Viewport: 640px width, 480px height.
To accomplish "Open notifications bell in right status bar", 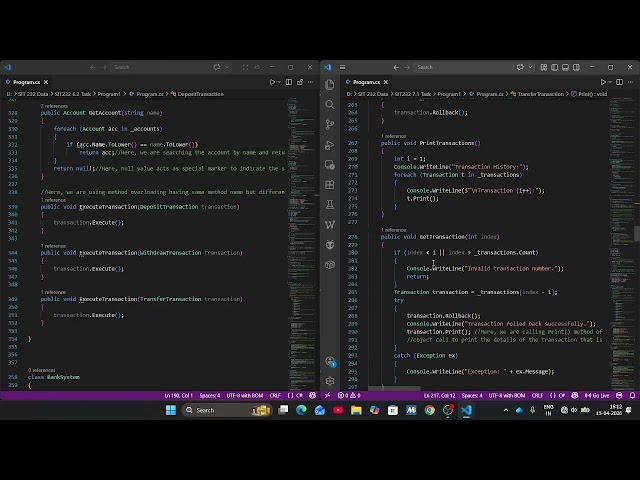I will [x=632, y=395].
